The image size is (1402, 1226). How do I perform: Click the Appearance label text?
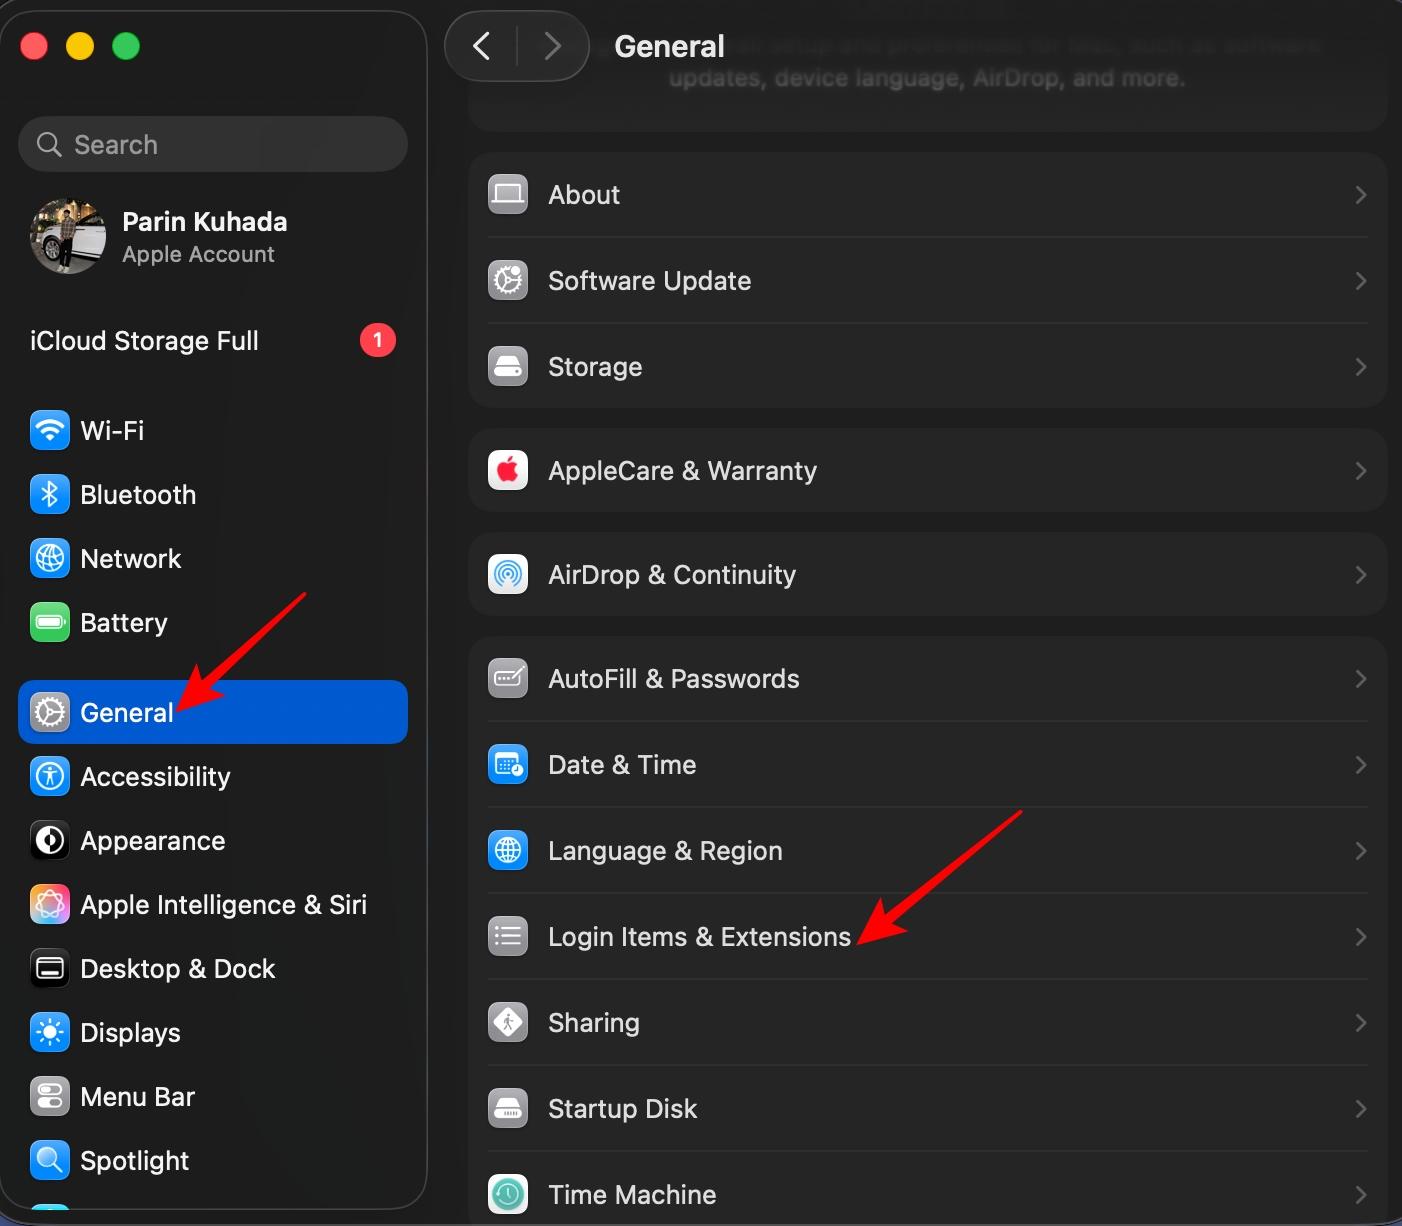tap(153, 841)
